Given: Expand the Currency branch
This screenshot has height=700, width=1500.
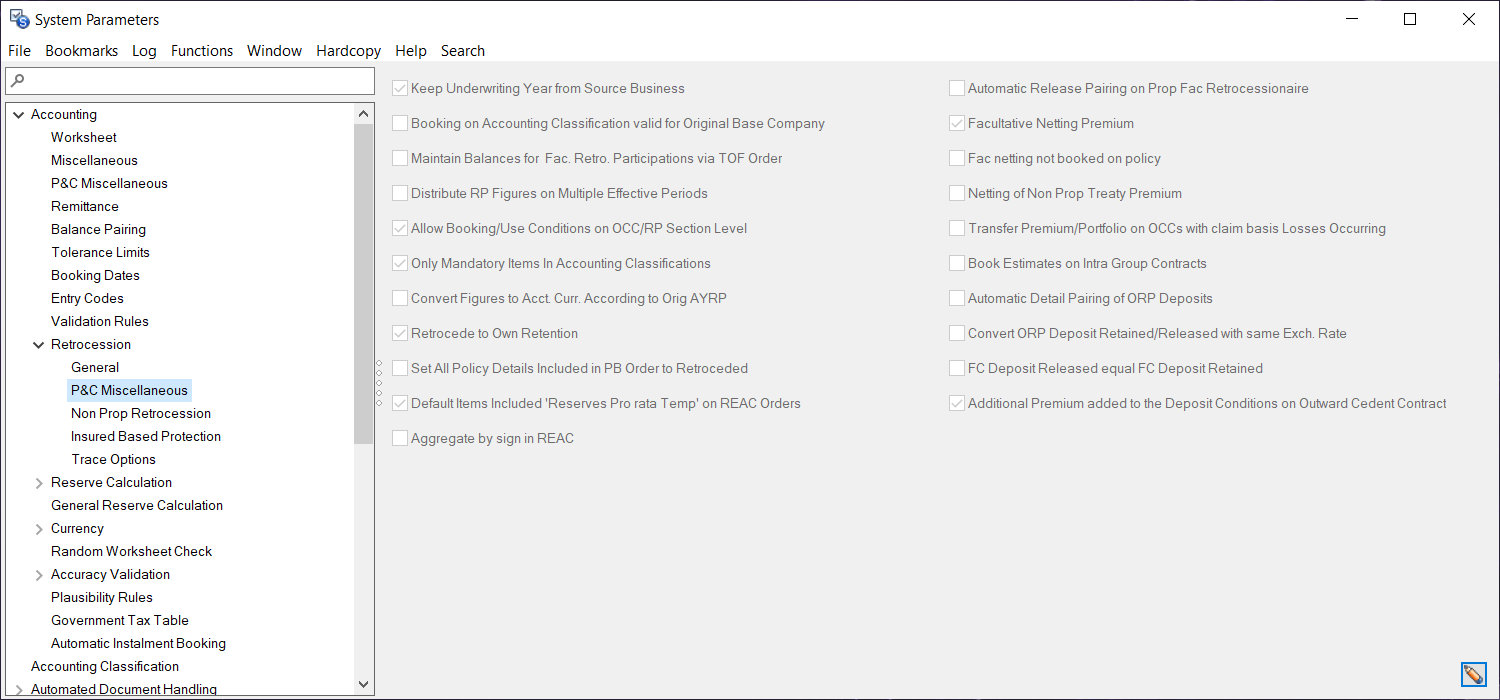Looking at the screenshot, I should [38, 528].
